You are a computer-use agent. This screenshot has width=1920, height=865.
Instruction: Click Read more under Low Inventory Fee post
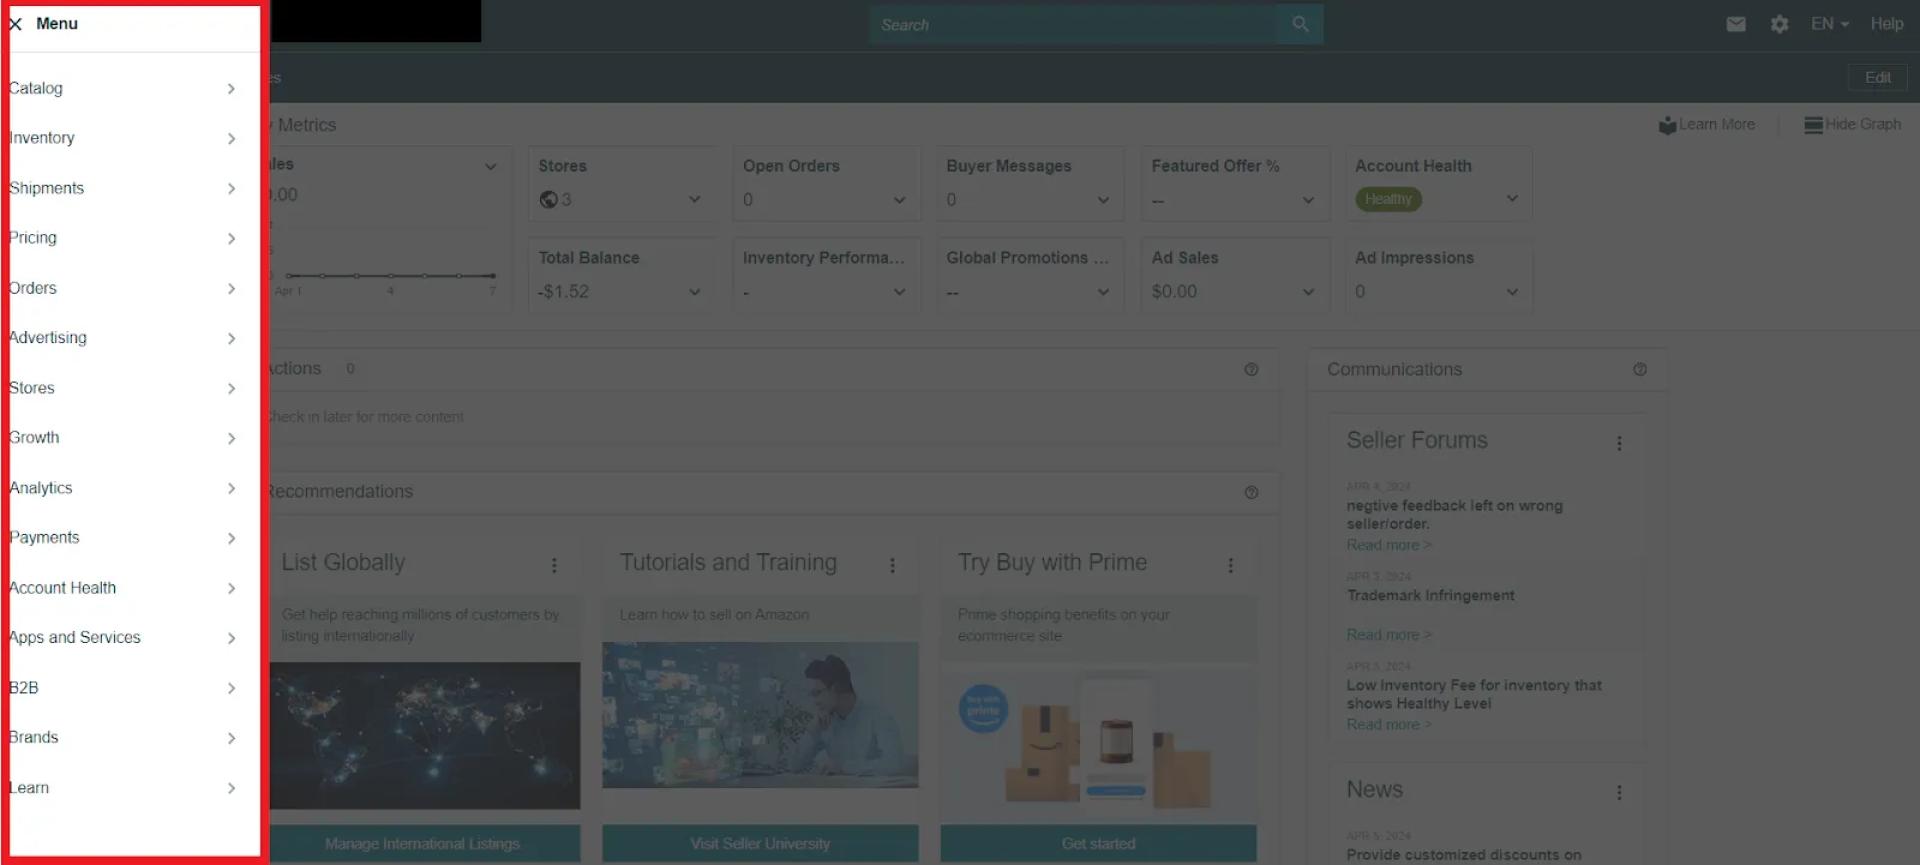[1388, 725]
